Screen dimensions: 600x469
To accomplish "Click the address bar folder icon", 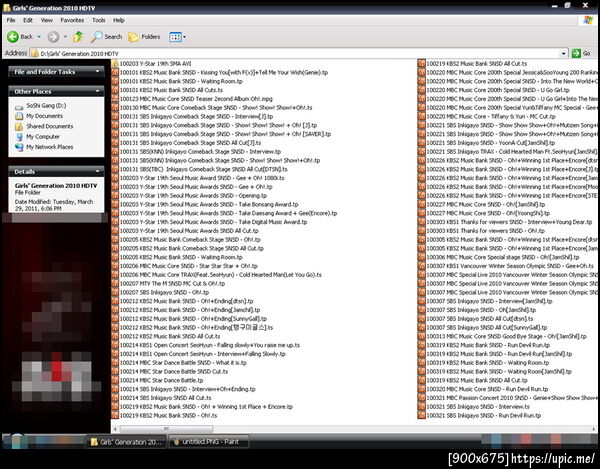I will [35, 54].
